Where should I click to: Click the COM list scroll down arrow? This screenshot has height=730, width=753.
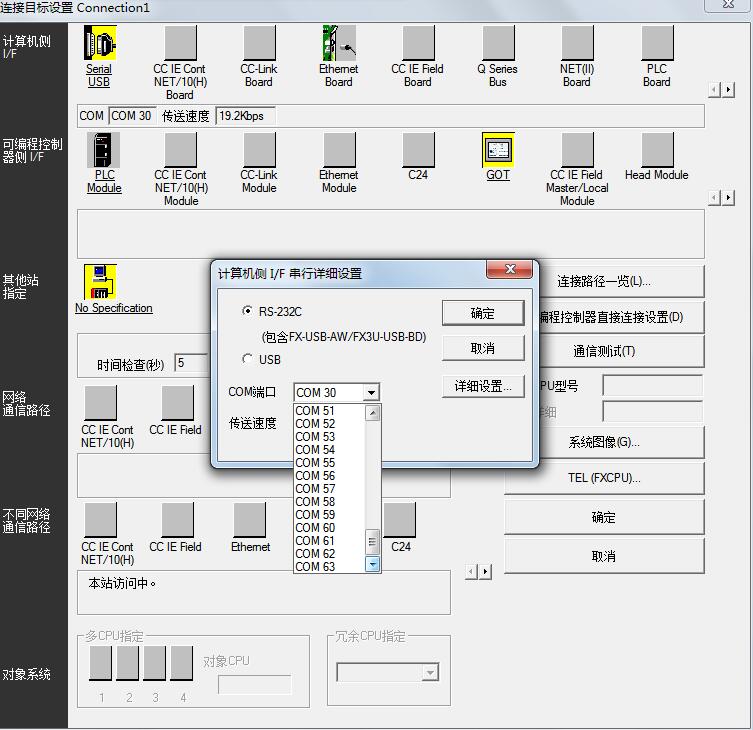coord(373,565)
